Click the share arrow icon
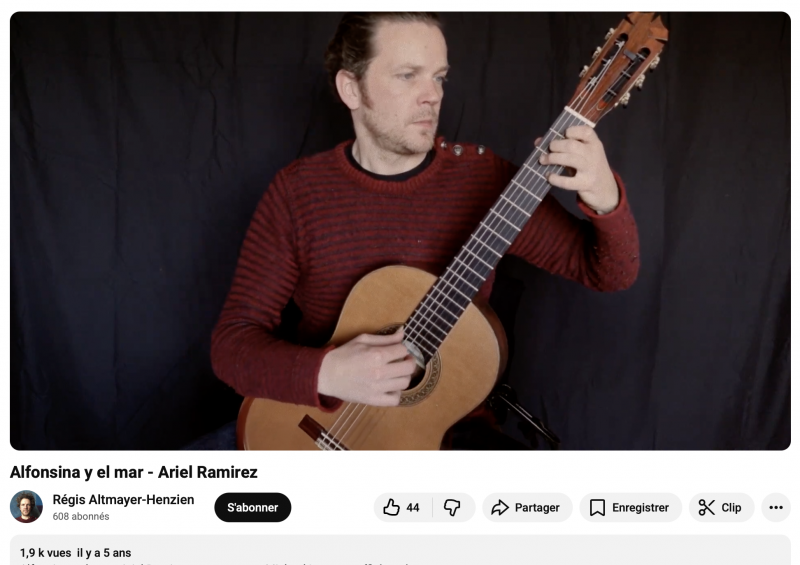The width and height of the screenshot is (800, 565). 500,507
